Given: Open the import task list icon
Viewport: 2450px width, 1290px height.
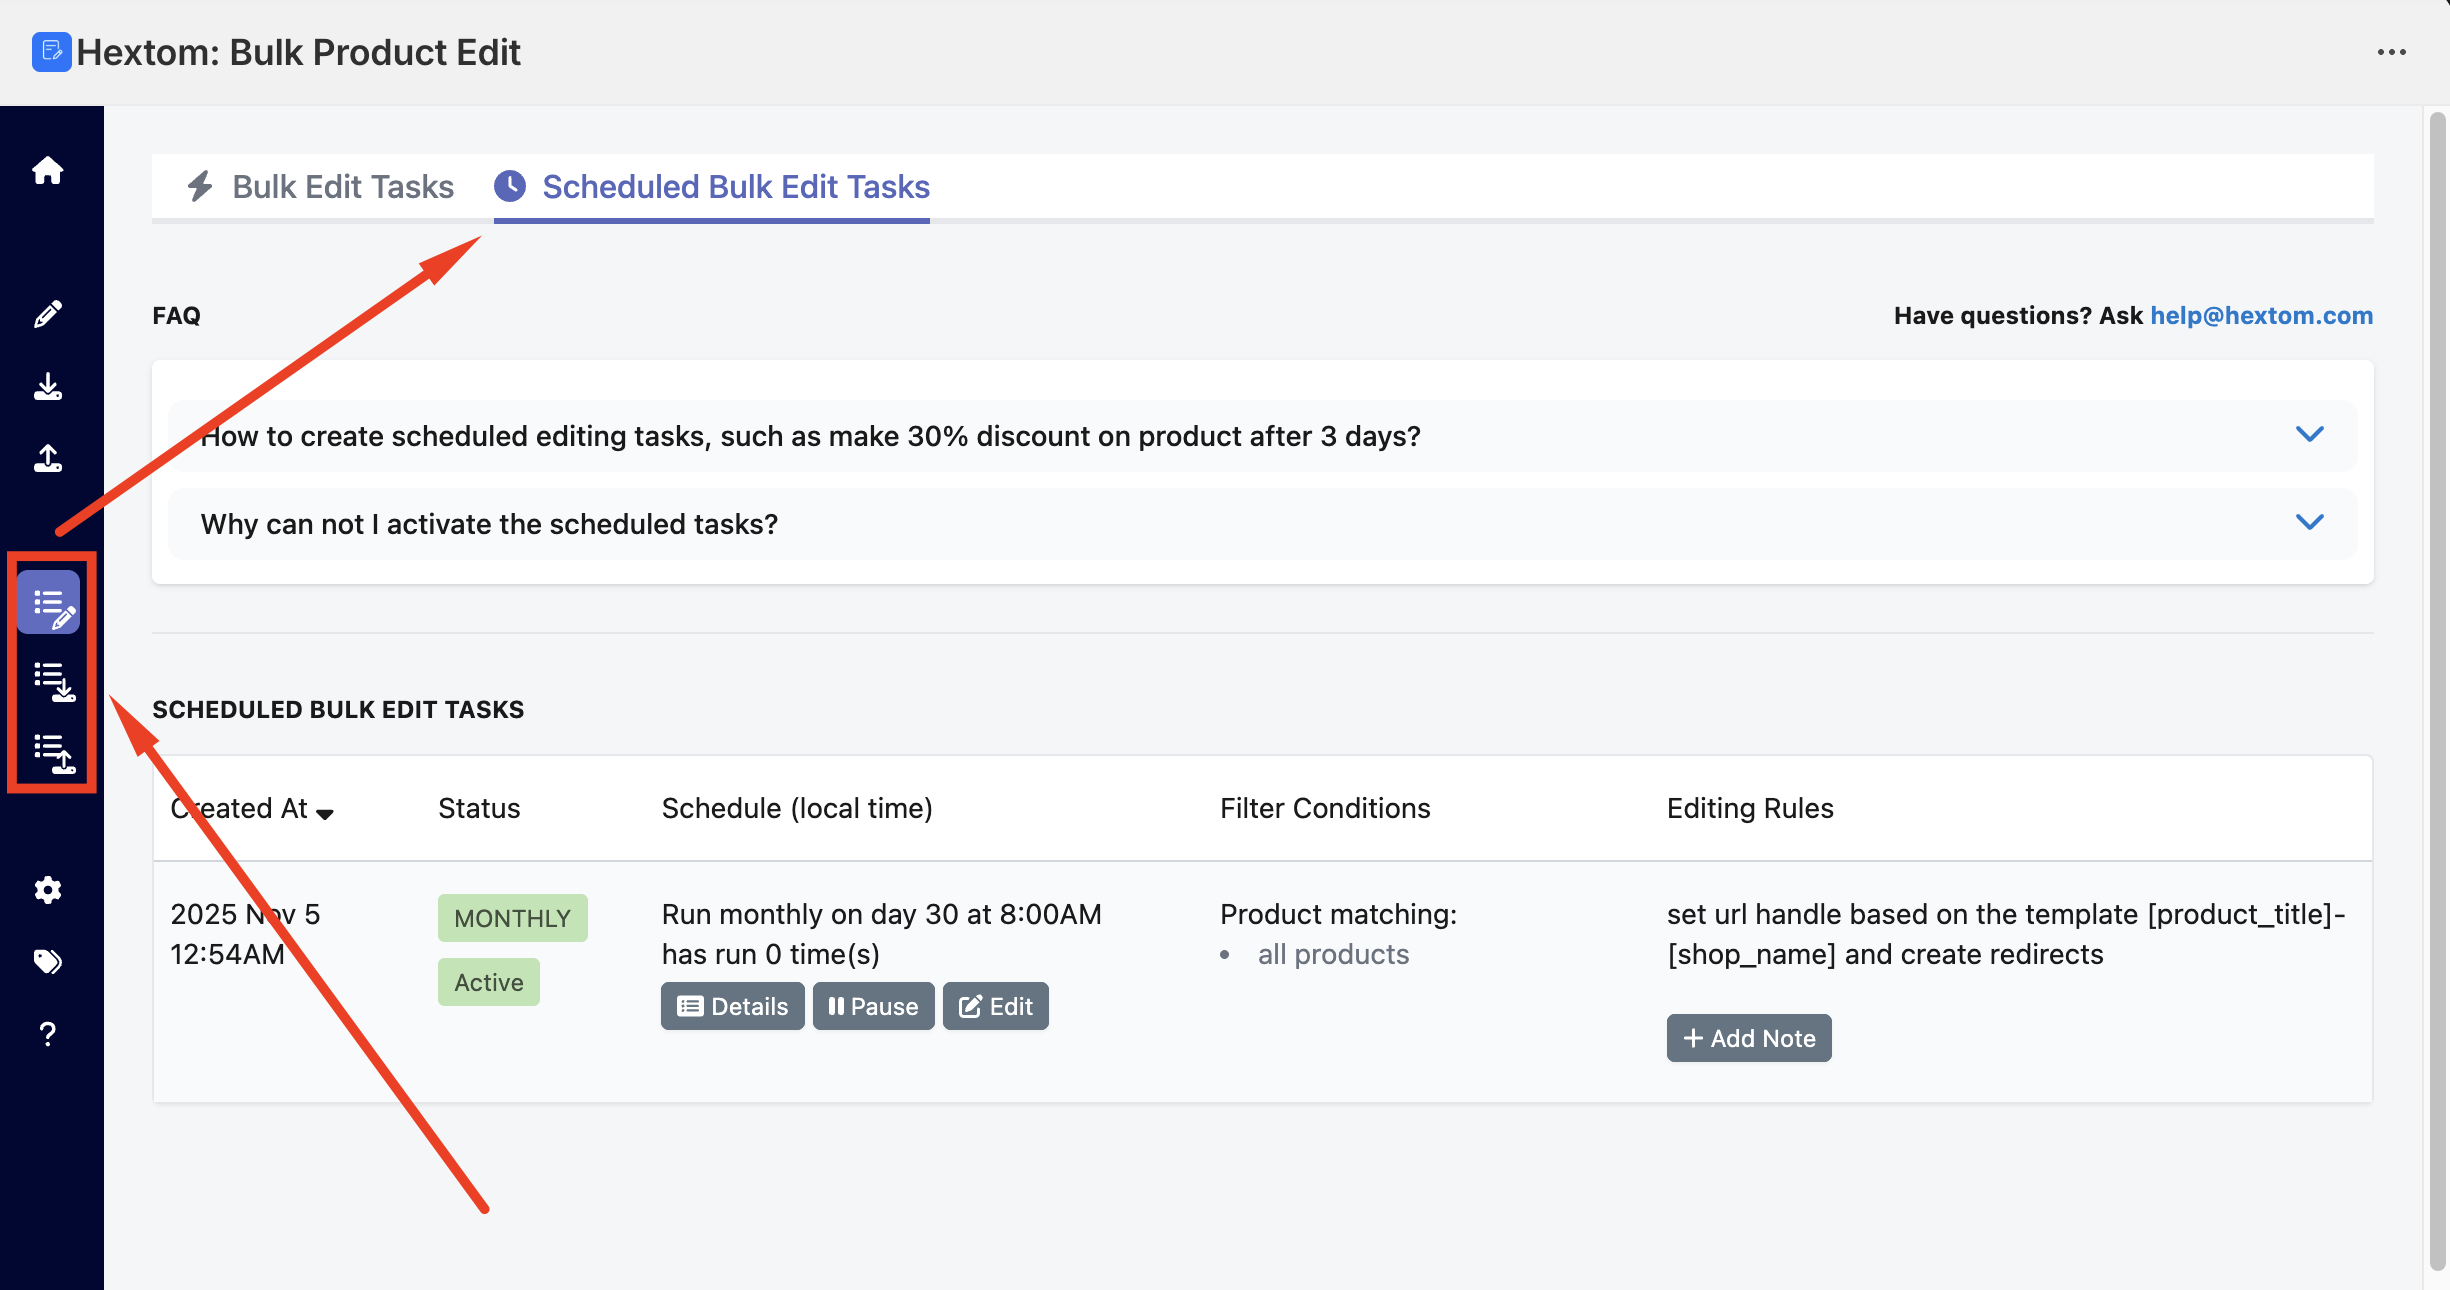Looking at the screenshot, I should pyautogui.click(x=52, y=752).
